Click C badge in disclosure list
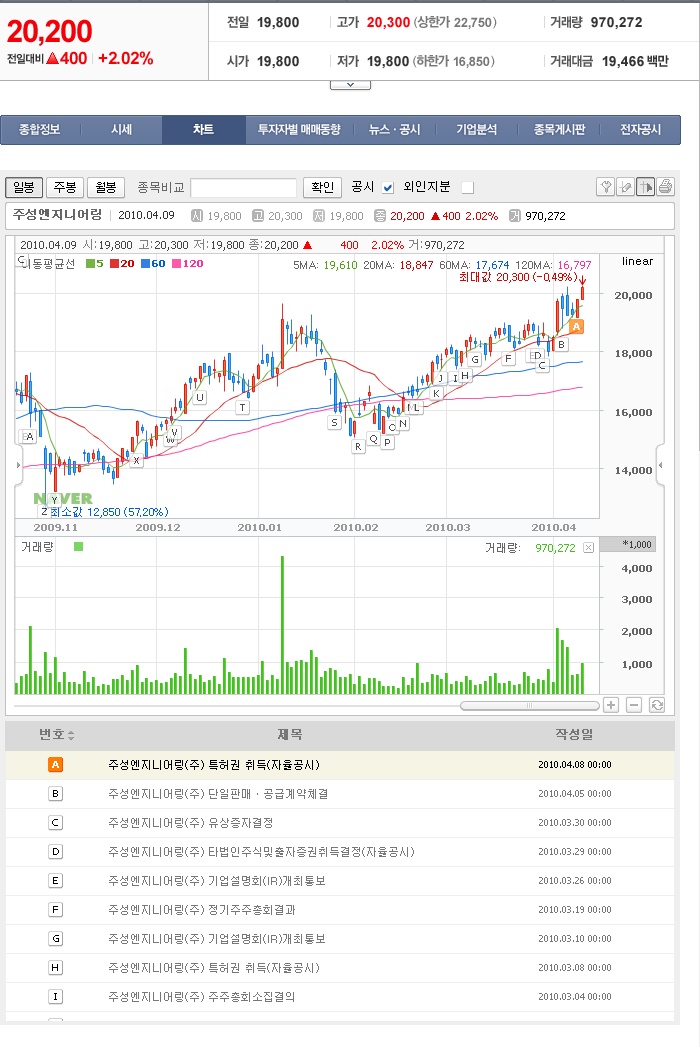700x1047 pixels. [x=55, y=823]
